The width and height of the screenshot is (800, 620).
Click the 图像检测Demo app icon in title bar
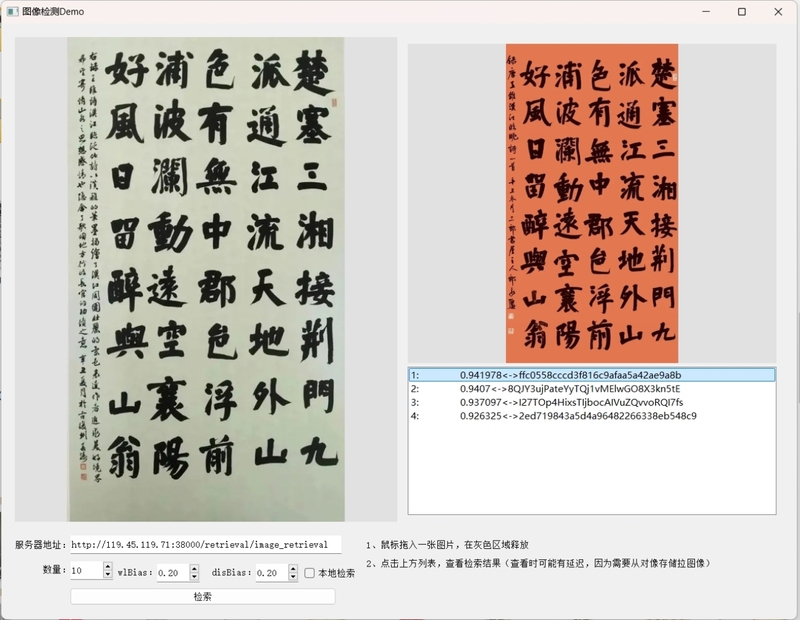click(13, 11)
